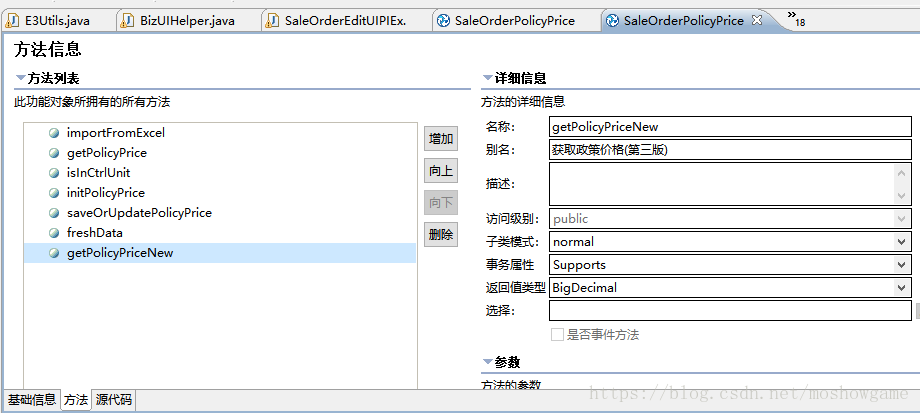The width and height of the screenshot is (920, 413).
Task: Open the 访问级别 public dropdown
Action: tap(902, 219)
